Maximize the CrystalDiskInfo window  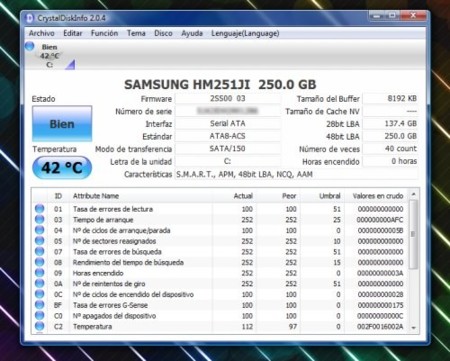tap(392, 15)
